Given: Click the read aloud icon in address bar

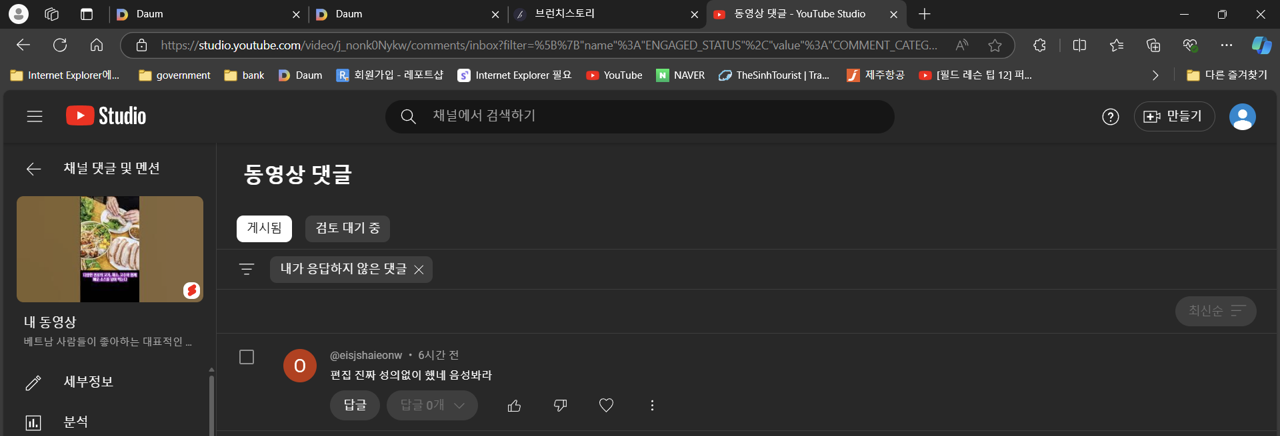Looking at the screenshot, I should pyautogui.click(x=962, y=45).
